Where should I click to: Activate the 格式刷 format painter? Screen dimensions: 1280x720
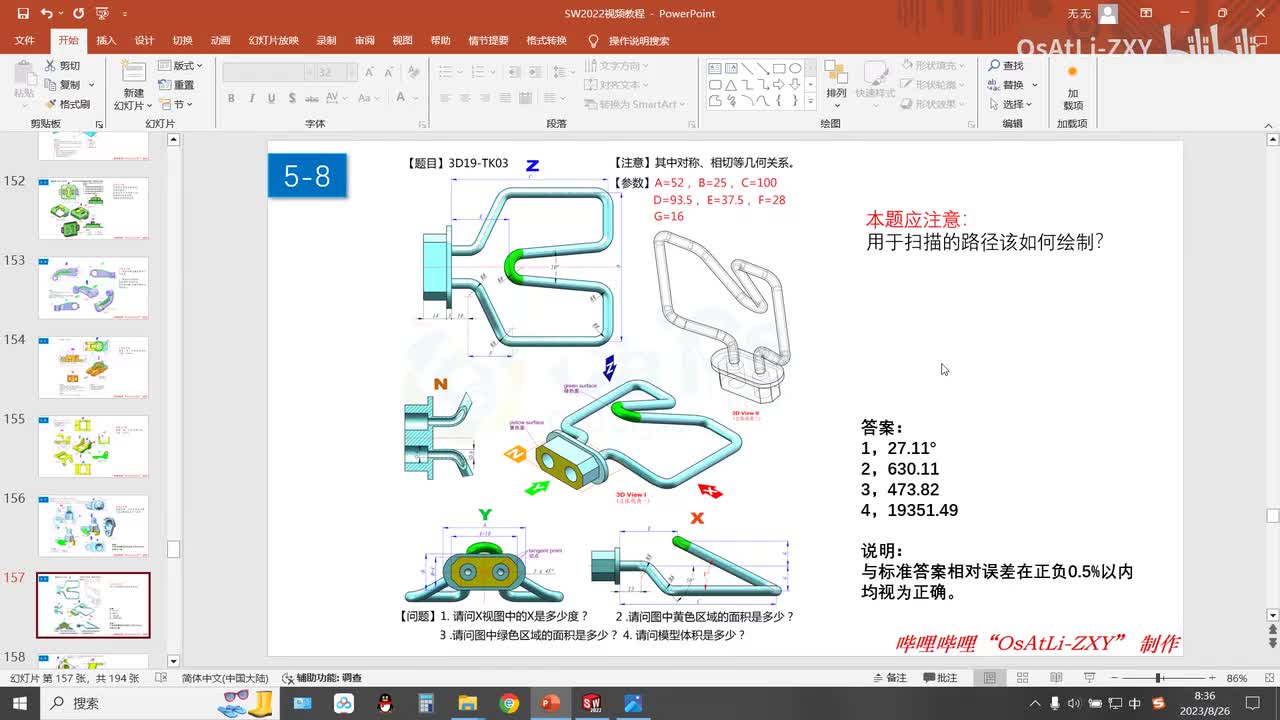[67, 104]
